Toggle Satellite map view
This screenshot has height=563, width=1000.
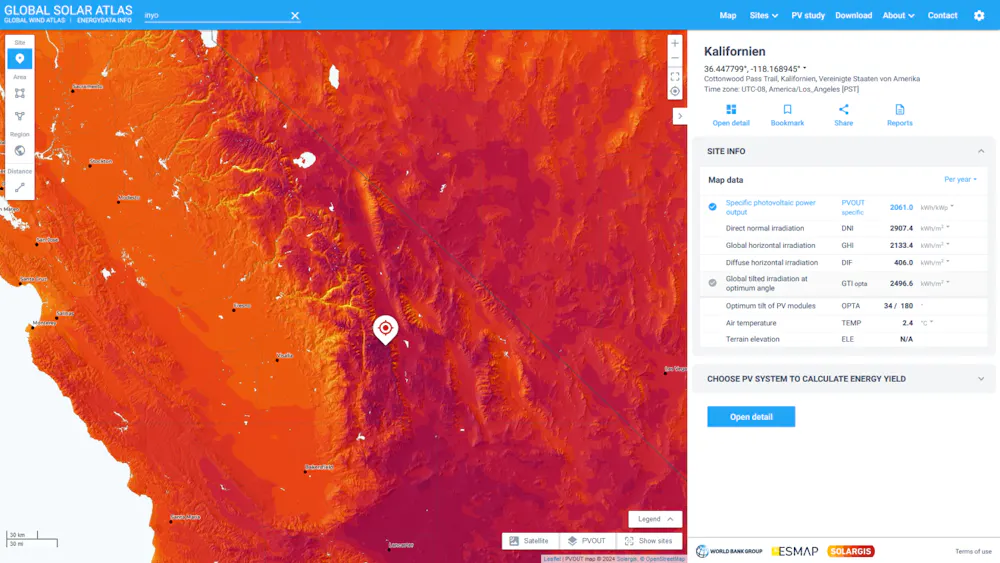click(529, 541)
